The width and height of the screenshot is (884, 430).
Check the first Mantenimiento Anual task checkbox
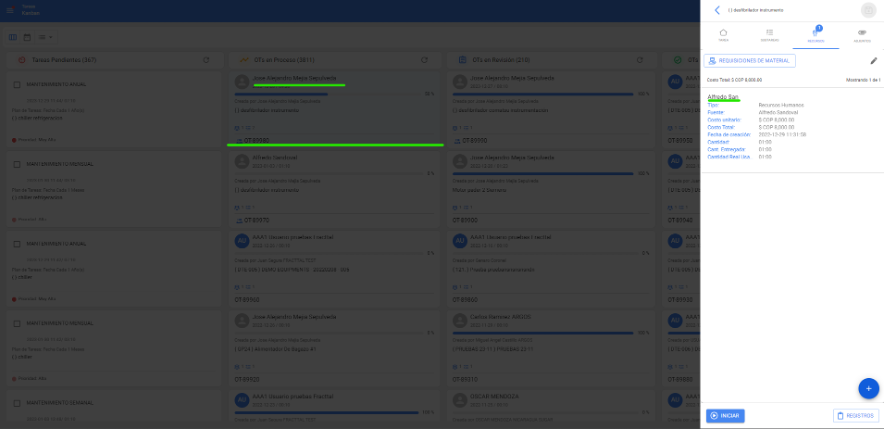coord(18,84)
